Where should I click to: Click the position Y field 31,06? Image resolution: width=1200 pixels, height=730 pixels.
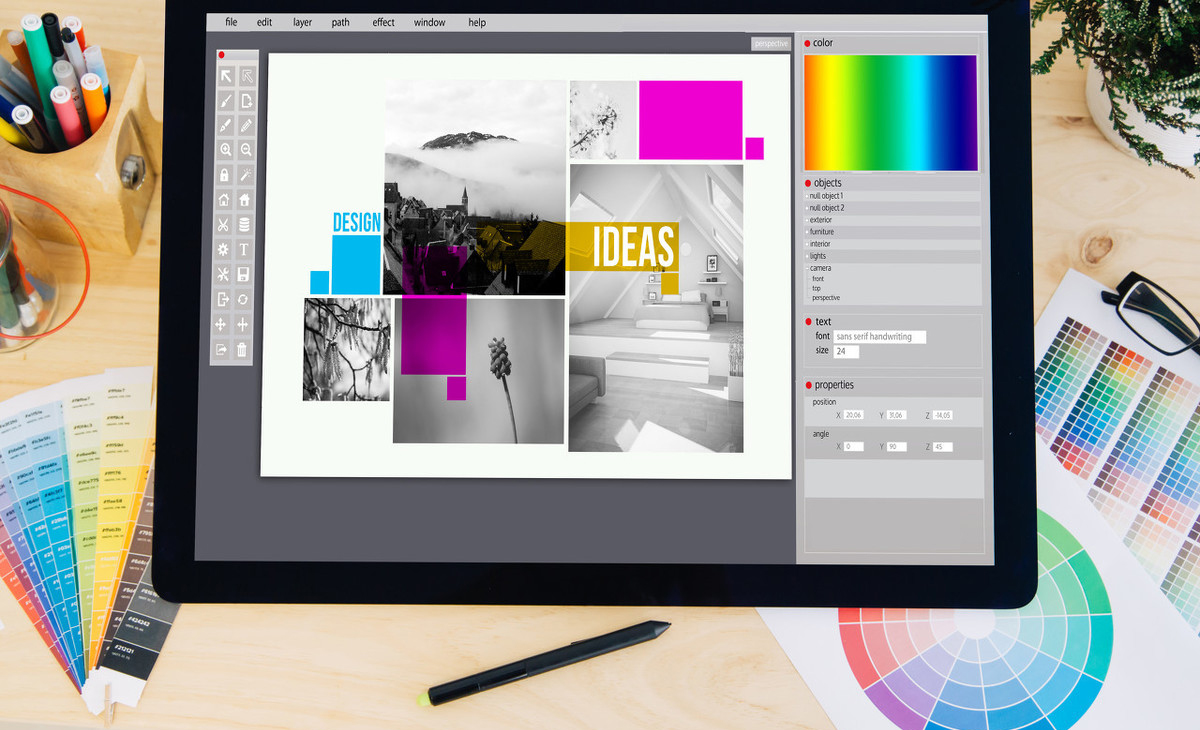[x=897, y=414]
